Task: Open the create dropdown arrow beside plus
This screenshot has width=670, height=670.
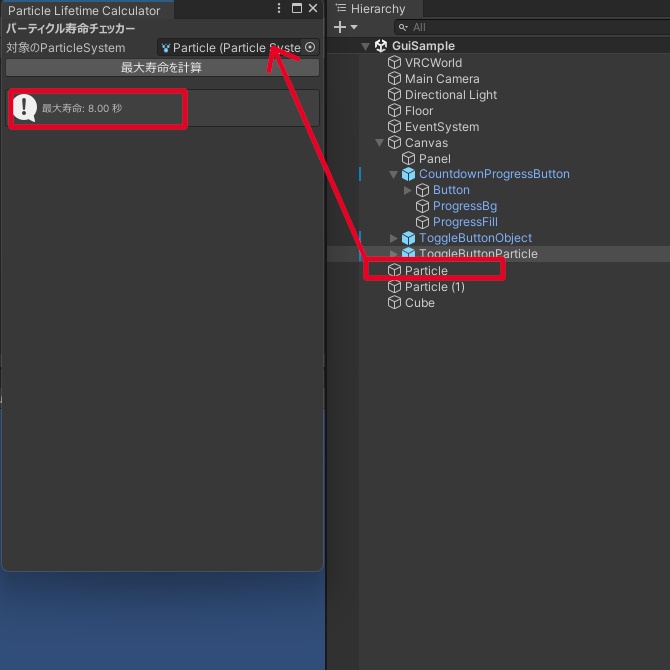Action: pos(354,27)
